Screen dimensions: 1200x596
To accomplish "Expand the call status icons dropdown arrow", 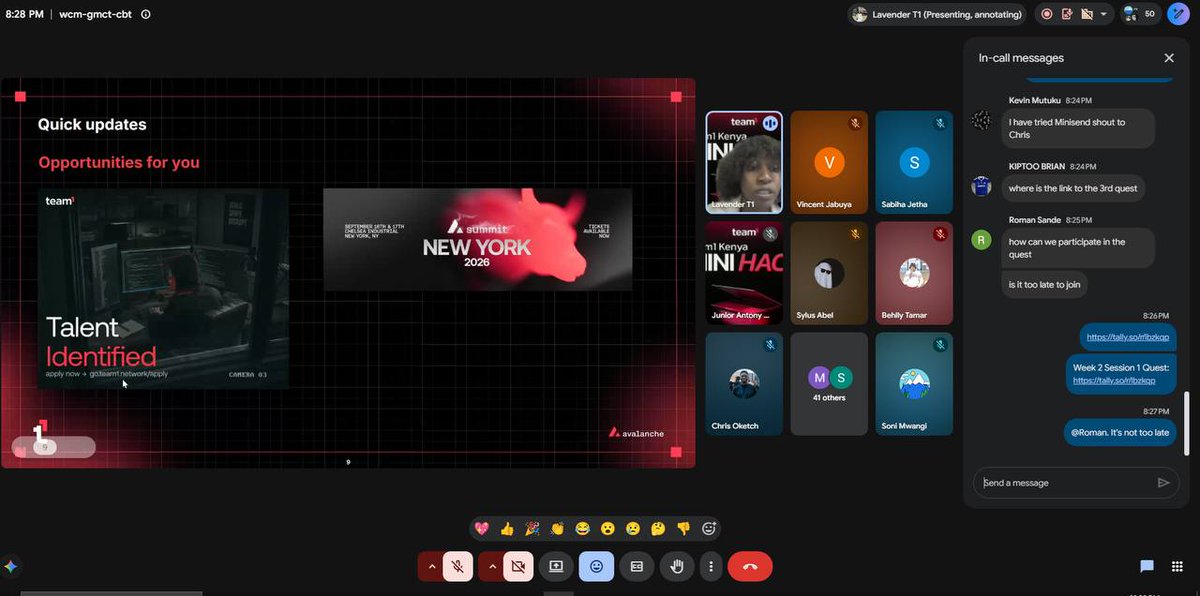I will (x=1103, y=14).
